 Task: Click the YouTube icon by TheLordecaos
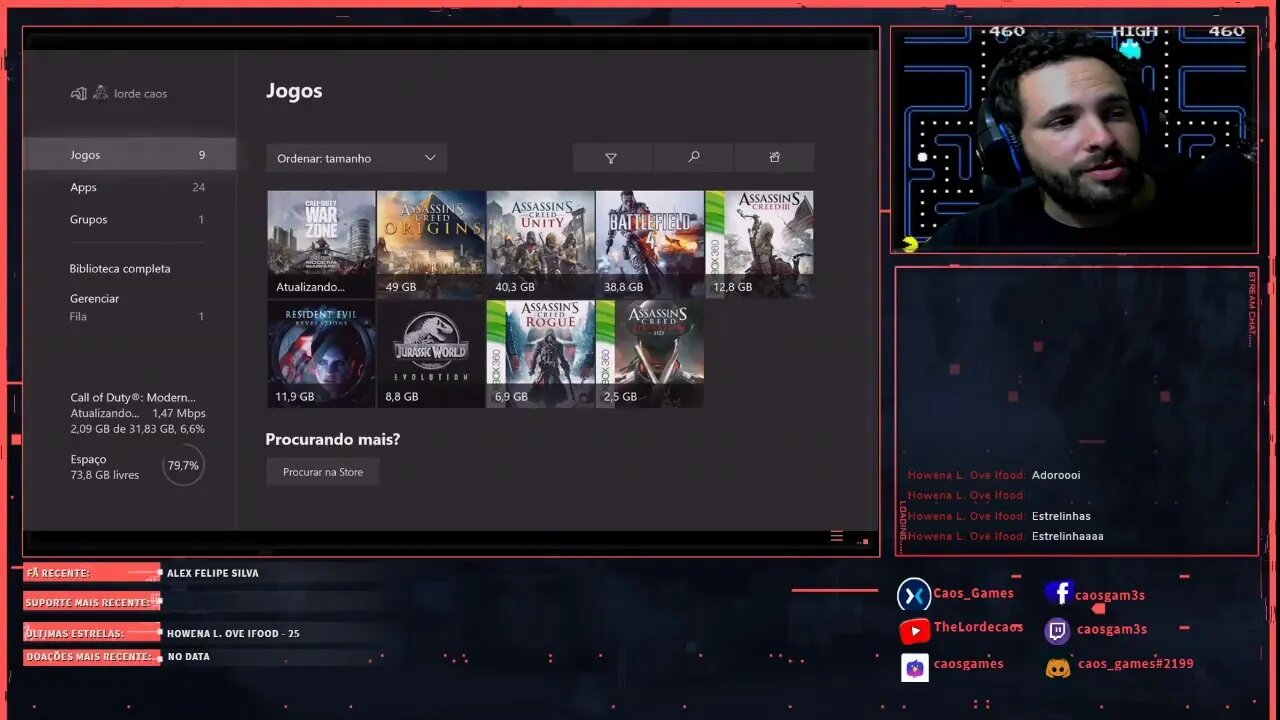pyautogui.click(x=914, y=631)
